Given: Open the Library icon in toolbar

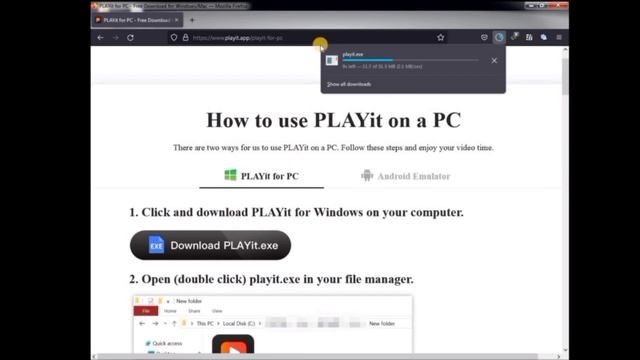Looking at the screenshot, I should (x=529, y=38).
